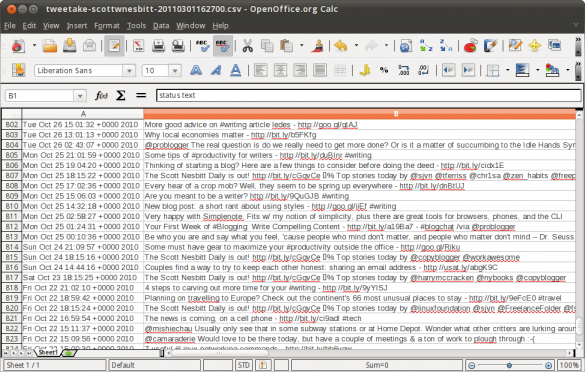Viewport: 585px width, 372px height.
Task: Toggle Underline formatting
Action: click(x=235, y=71)
